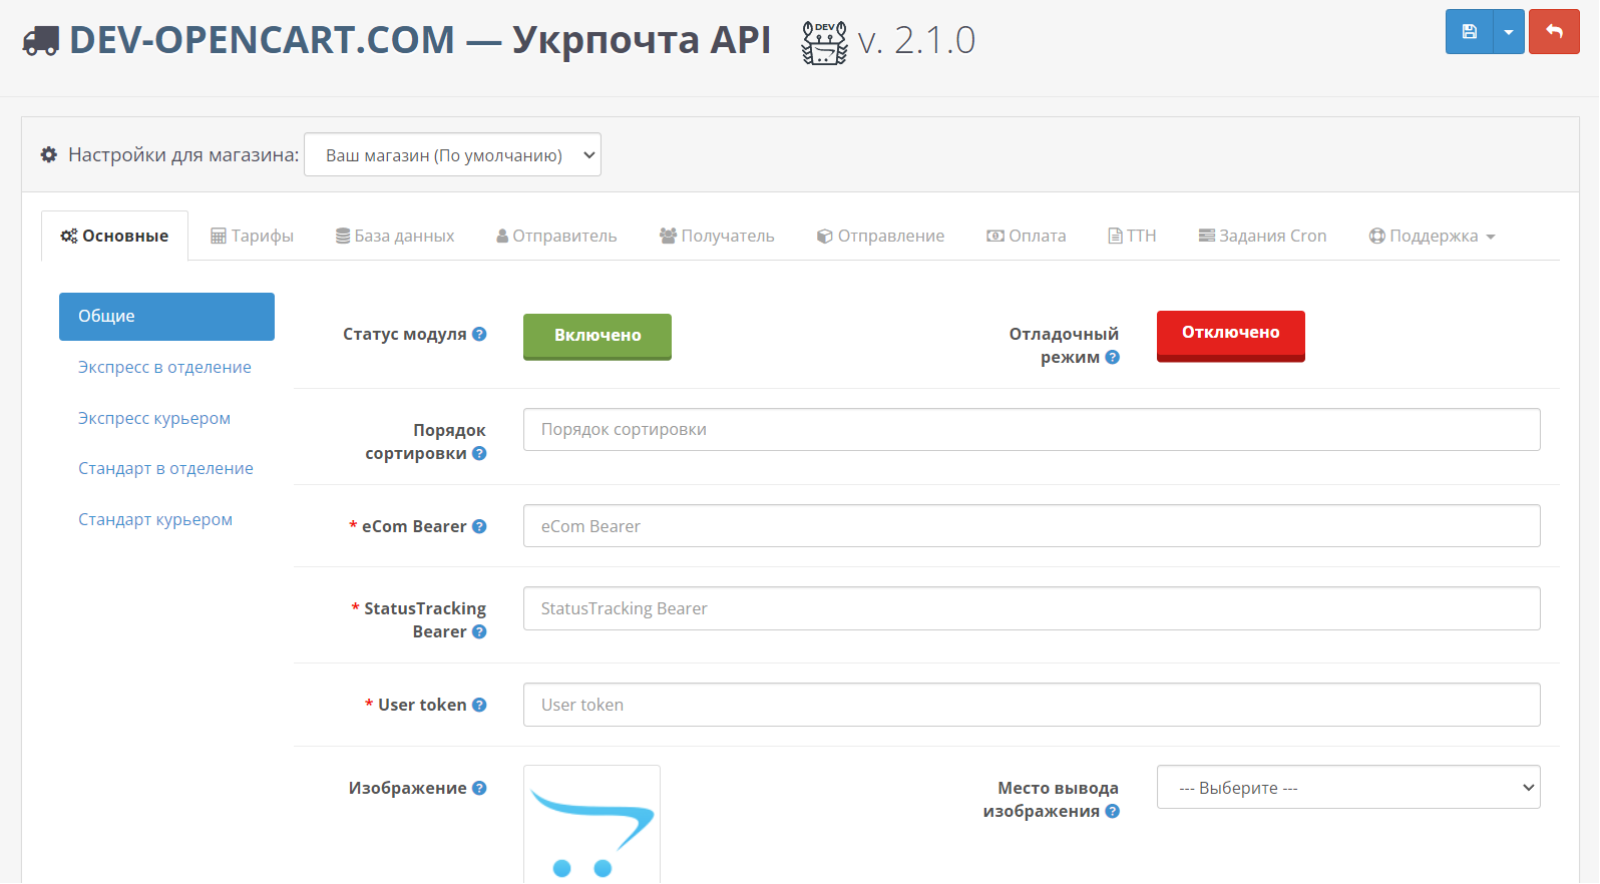Image resolution: width=1600 pixels, height=884 pixels.
Task: Click the blue save disk icon button
Action: coord(1469,32)
